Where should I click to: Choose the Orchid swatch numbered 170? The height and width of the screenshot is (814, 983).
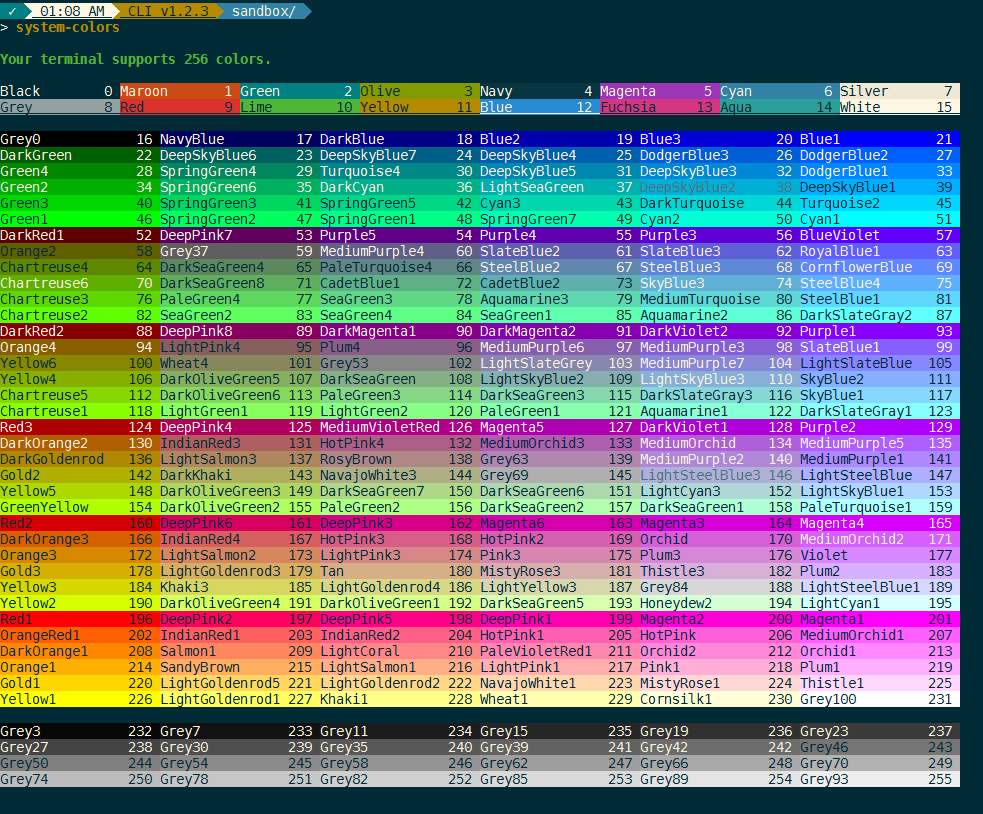coord(719,540)
